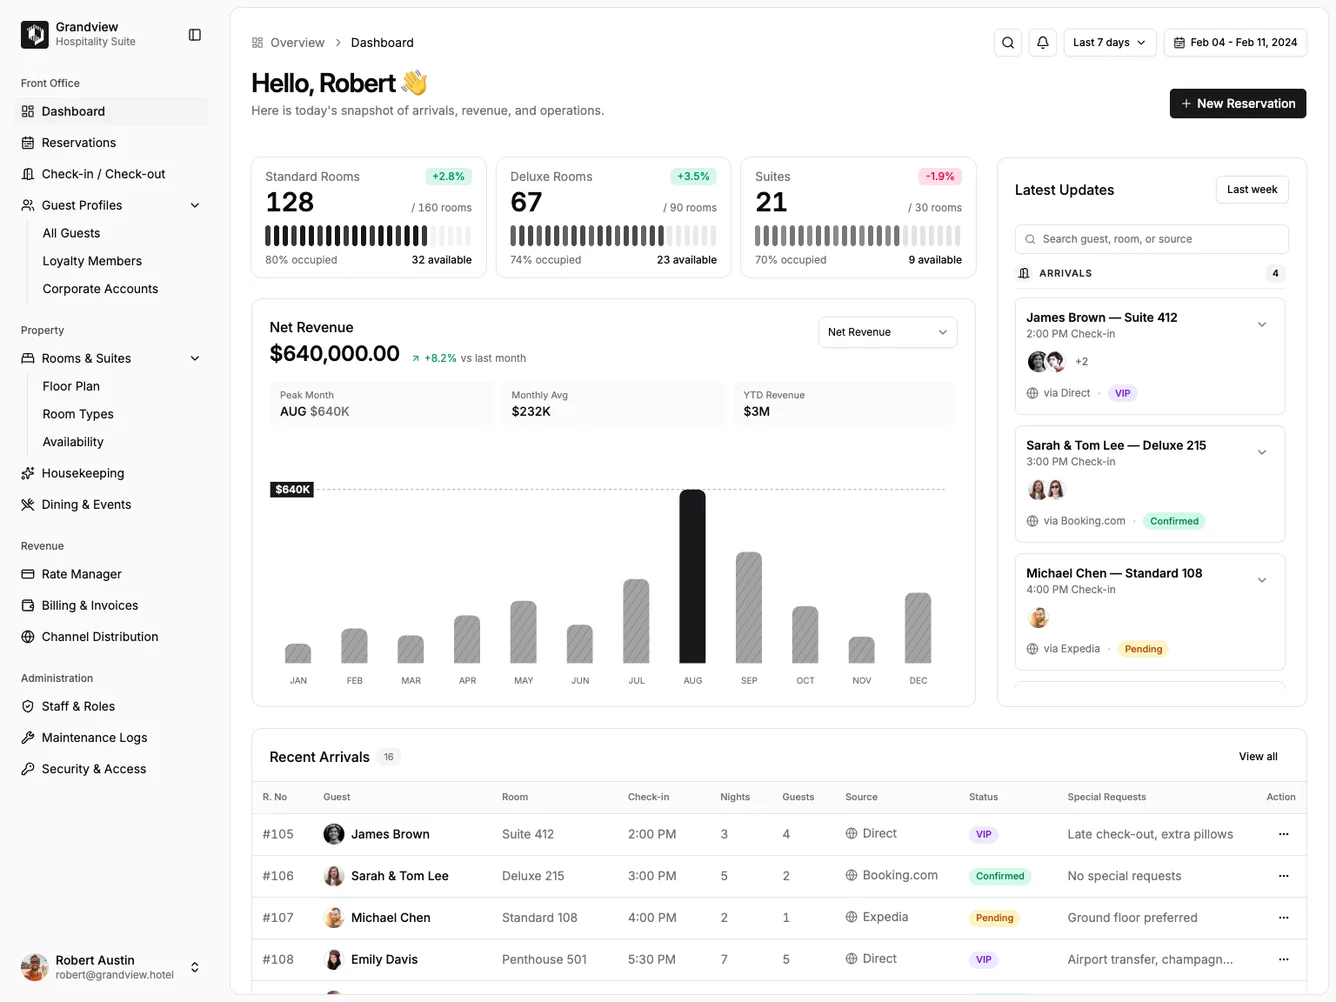Click the notifications bell icon
1336x1002 pixels.
coord(1042,42)
